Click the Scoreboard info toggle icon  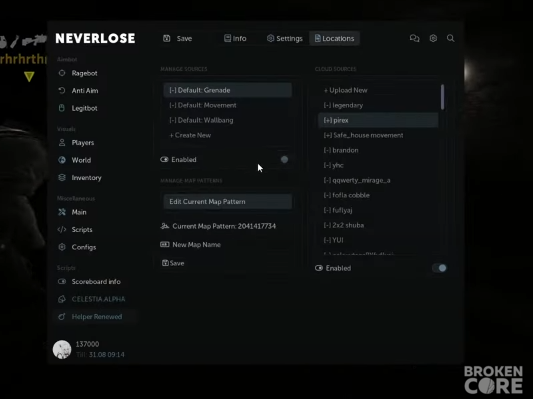point(62,281)
